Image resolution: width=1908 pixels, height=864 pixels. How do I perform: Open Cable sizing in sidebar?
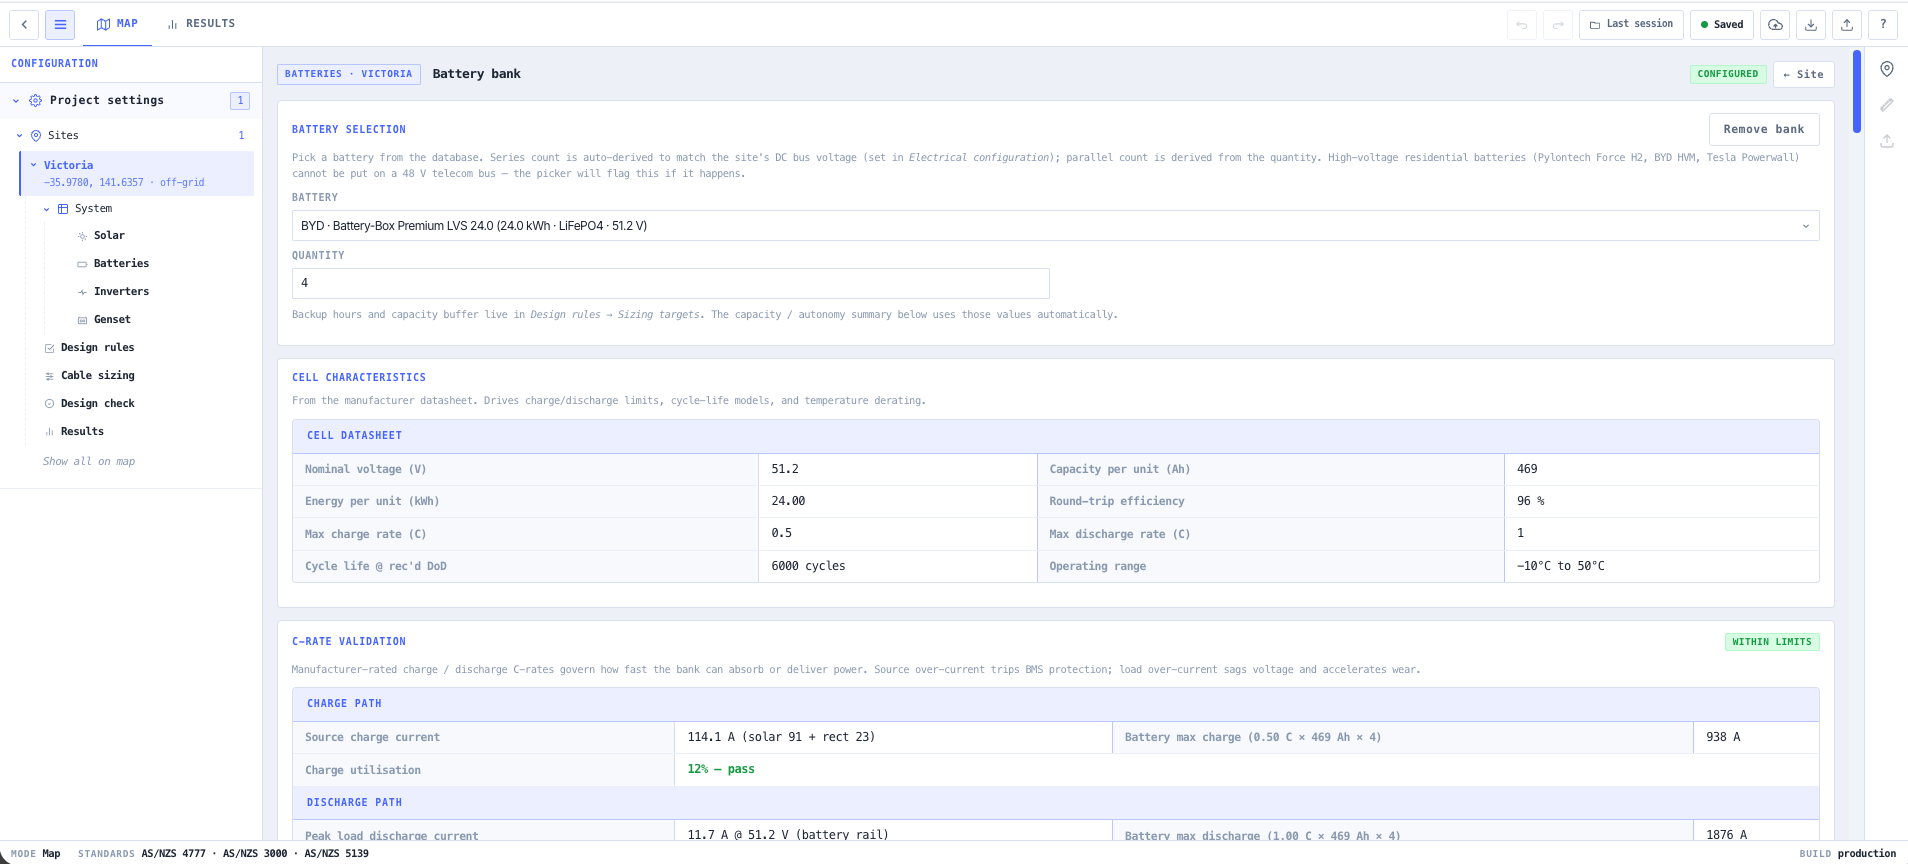pos(97,376)
